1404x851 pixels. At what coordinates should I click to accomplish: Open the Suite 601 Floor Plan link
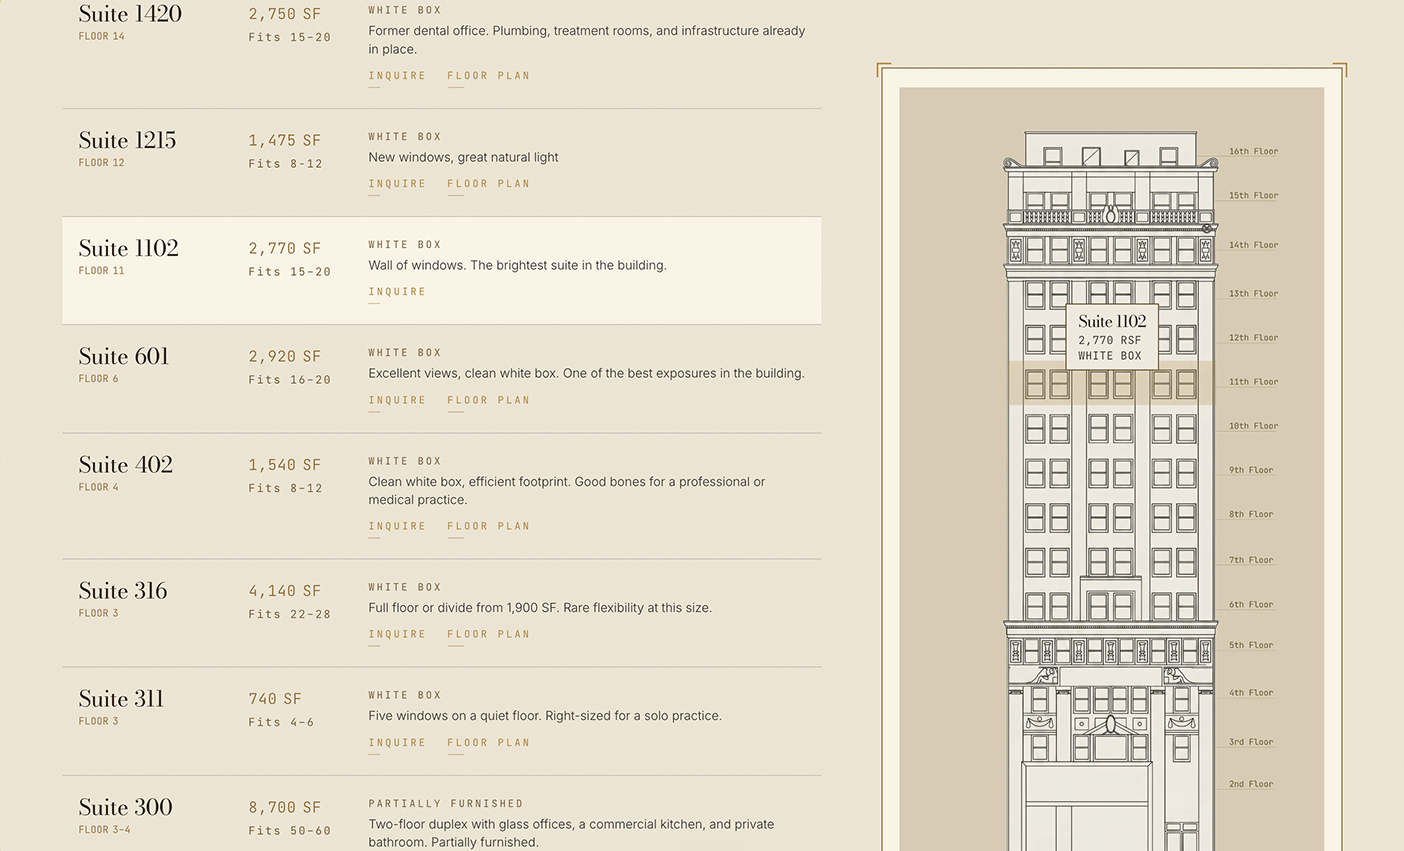coord(489,400)
